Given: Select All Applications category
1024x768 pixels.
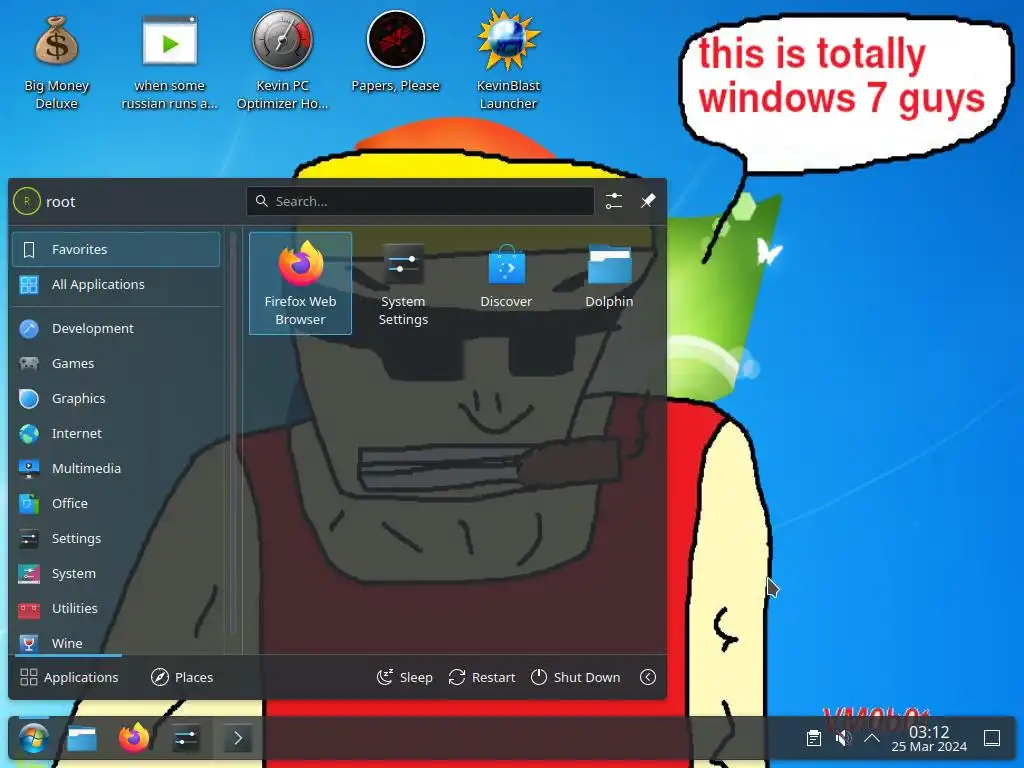Looking at the screenshot, I should point(116,285).
